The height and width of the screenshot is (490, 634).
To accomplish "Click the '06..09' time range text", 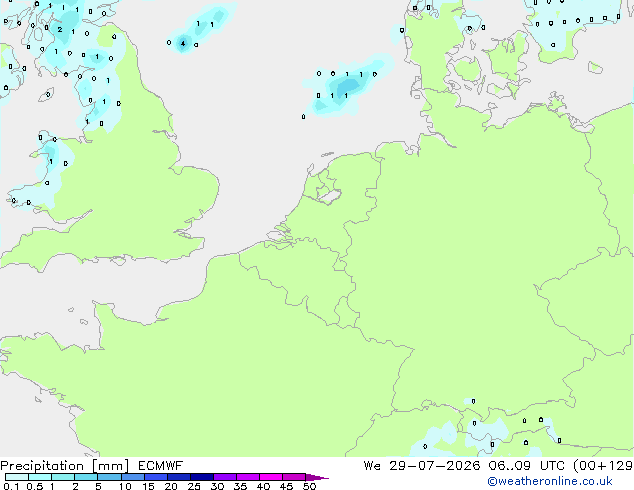I will (x=509, y=466).
